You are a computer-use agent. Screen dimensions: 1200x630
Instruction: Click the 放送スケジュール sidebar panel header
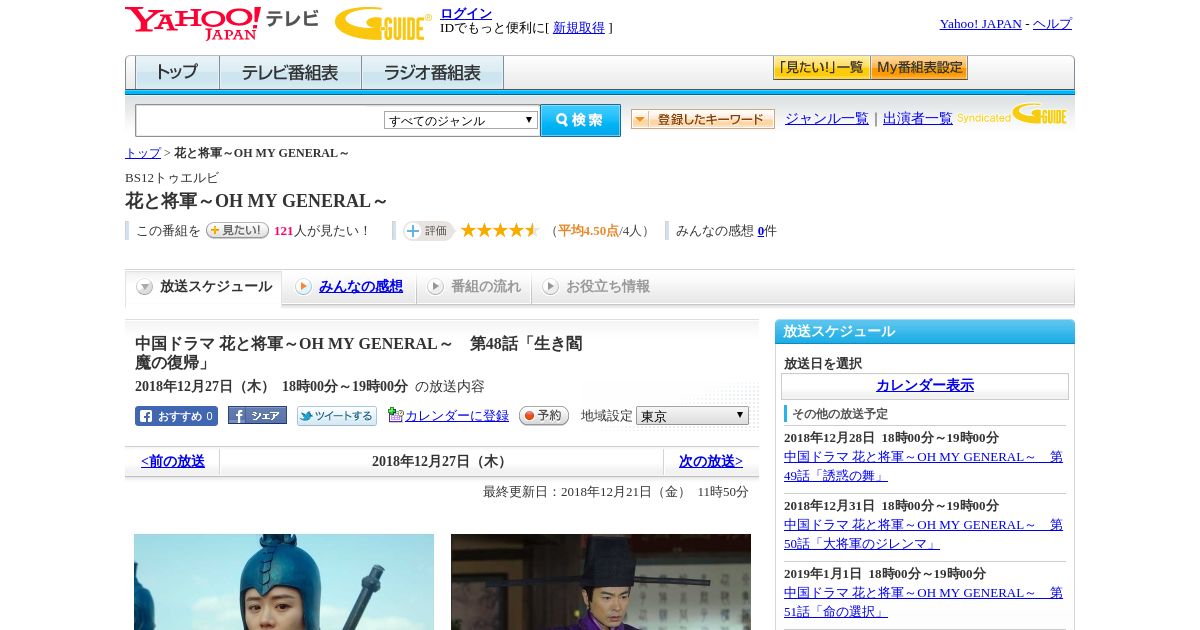(925, 332)
